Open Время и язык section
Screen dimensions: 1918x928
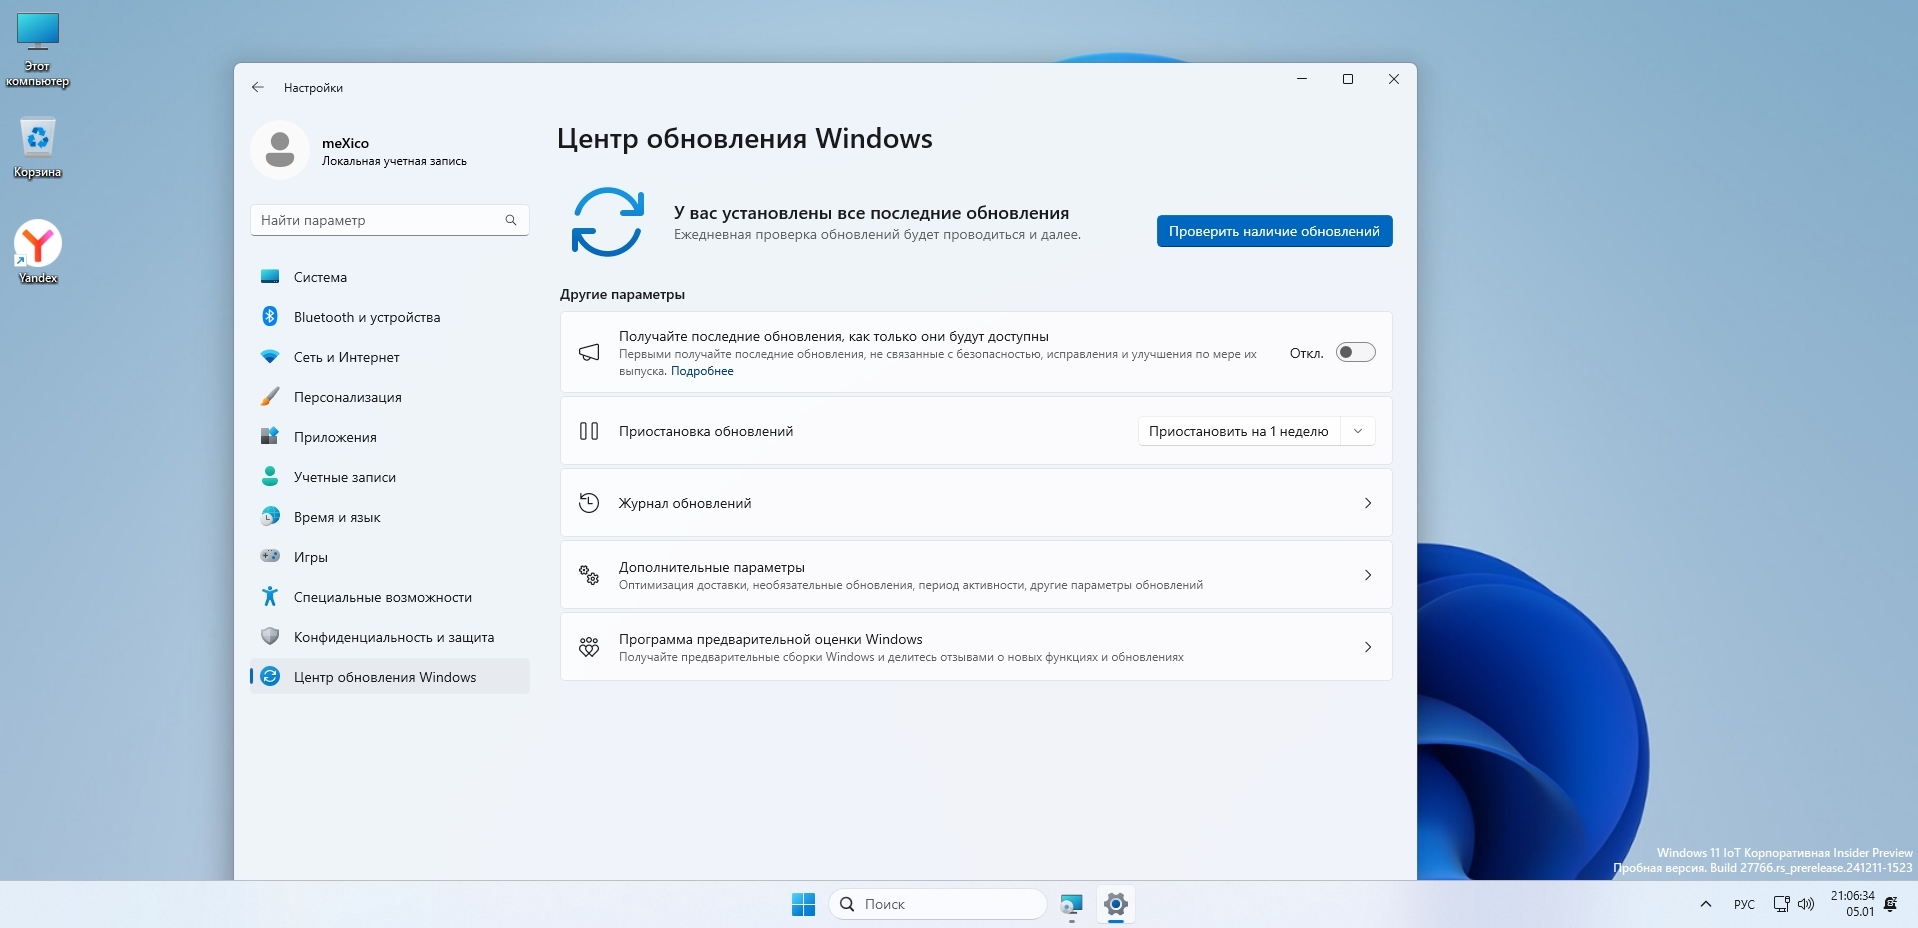point(390,517)
